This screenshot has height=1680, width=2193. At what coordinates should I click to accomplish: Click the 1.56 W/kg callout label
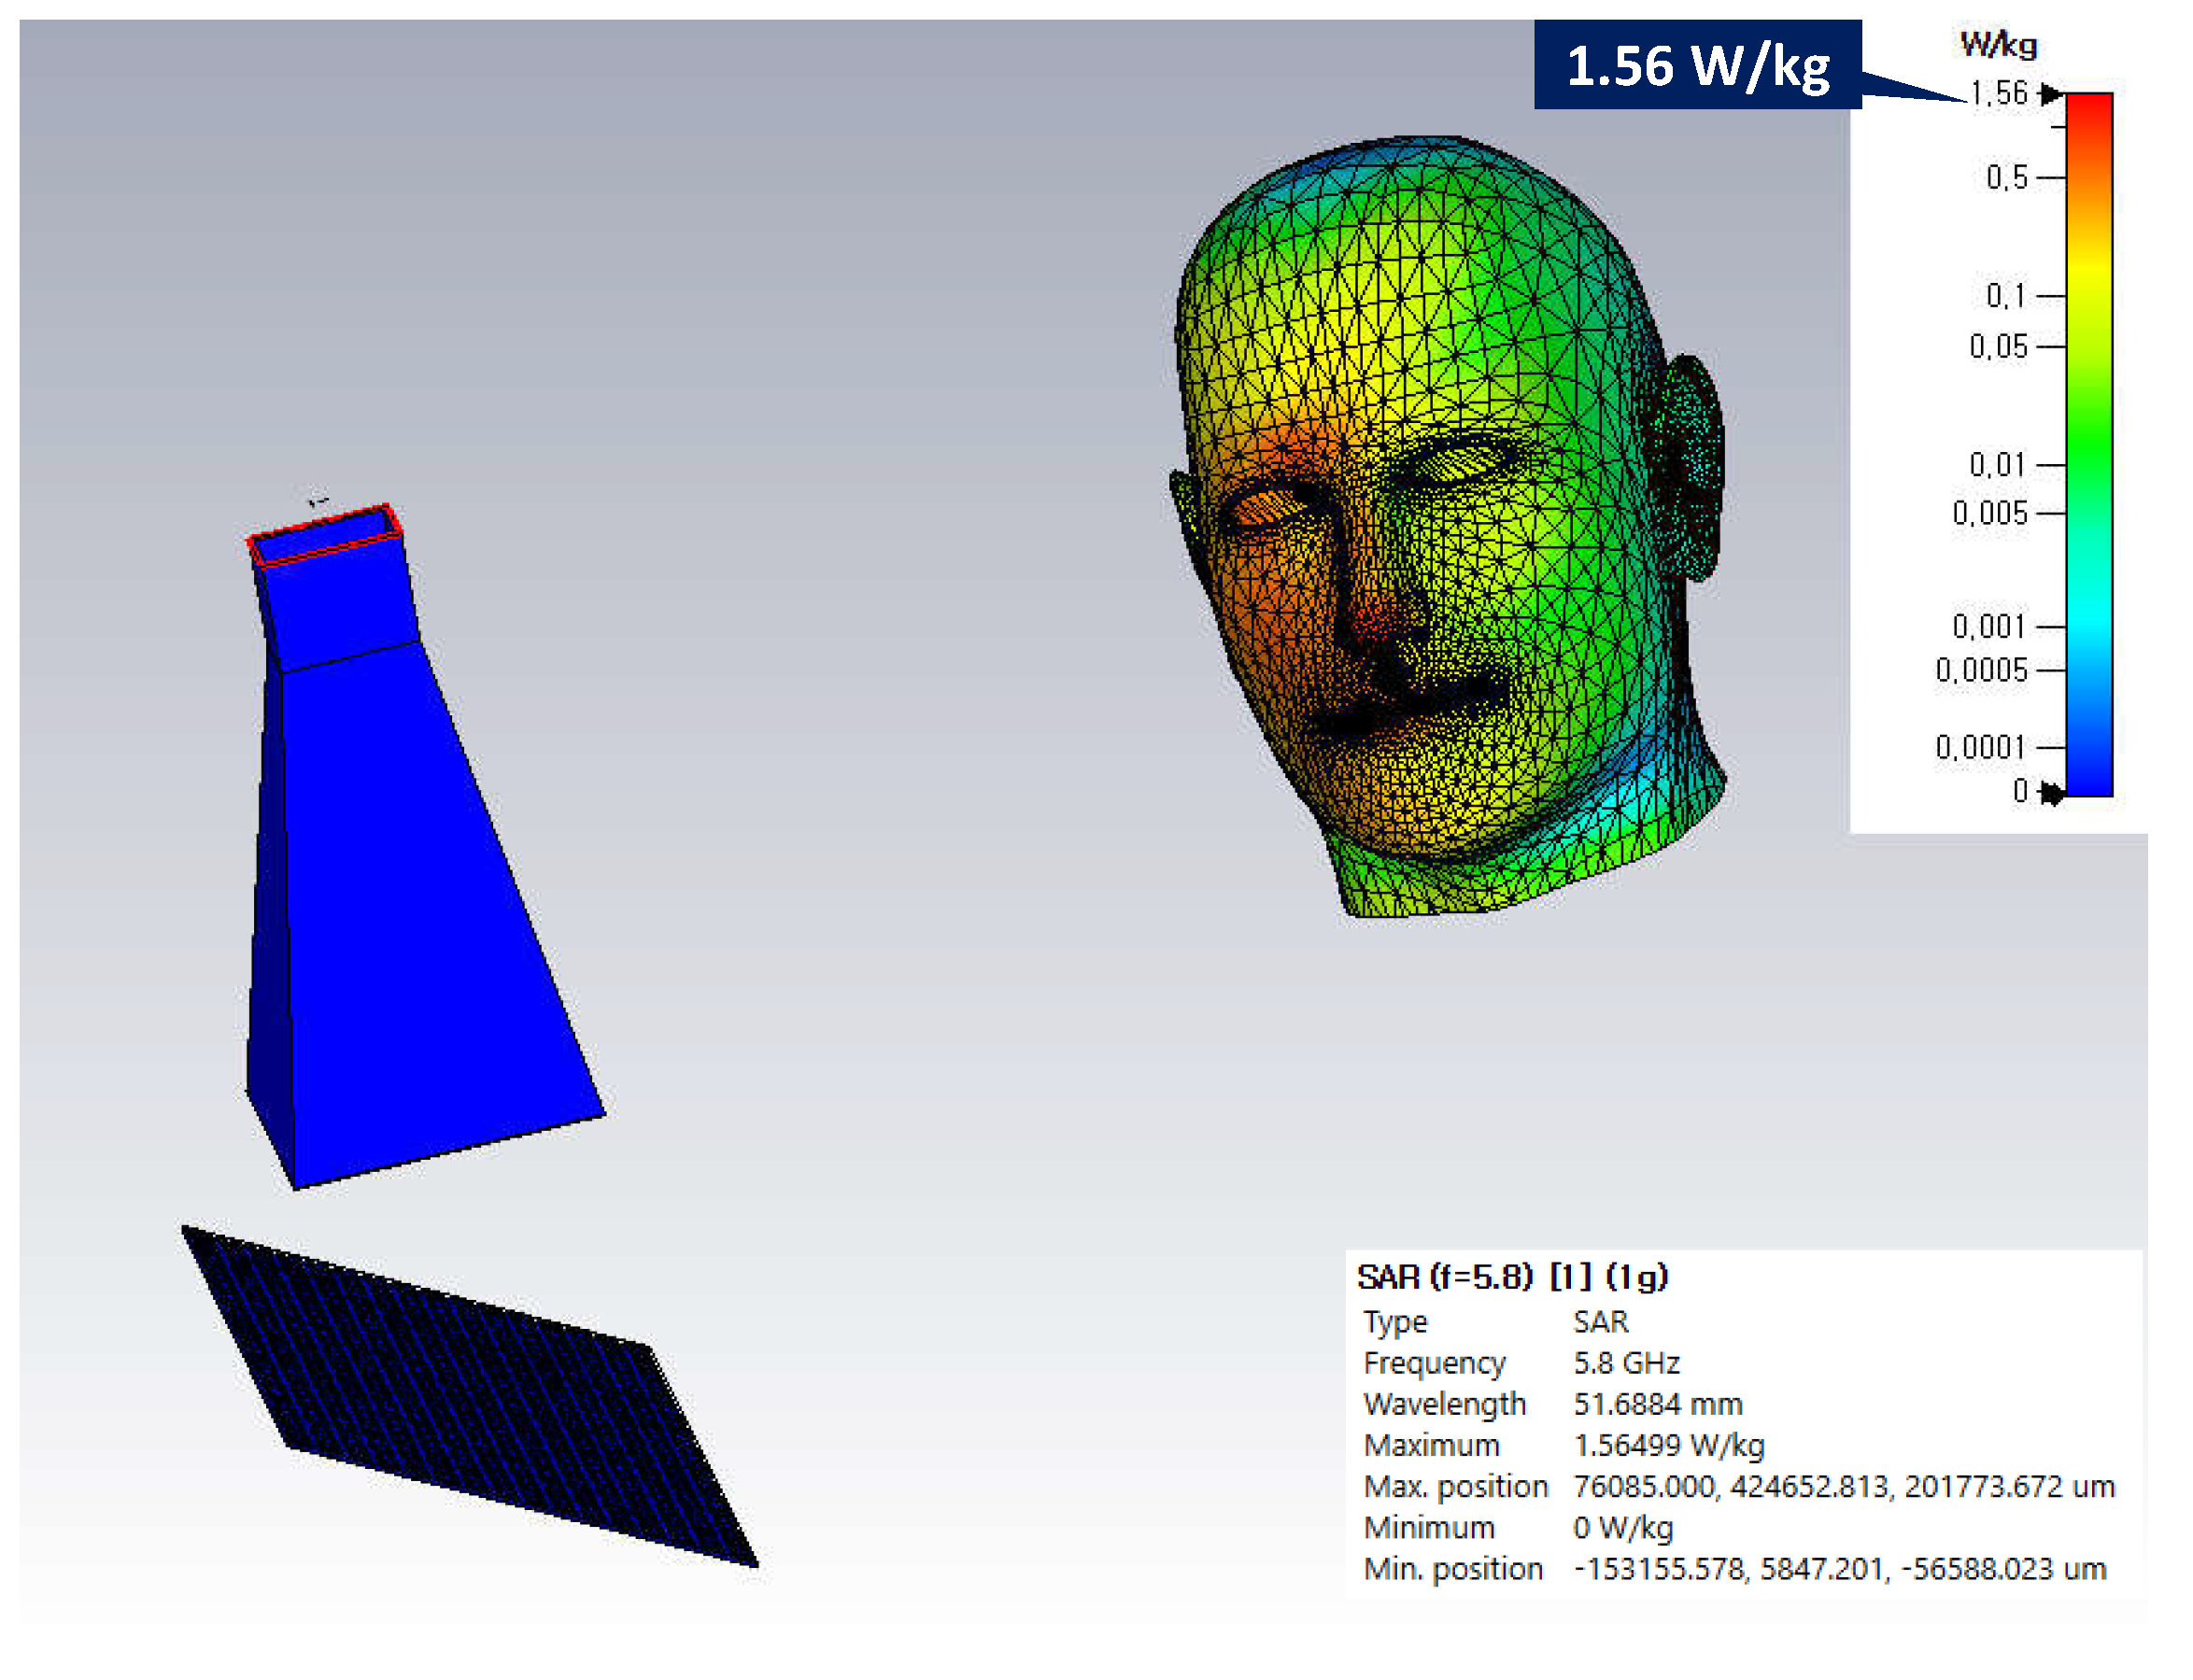tap(1697, 66)
